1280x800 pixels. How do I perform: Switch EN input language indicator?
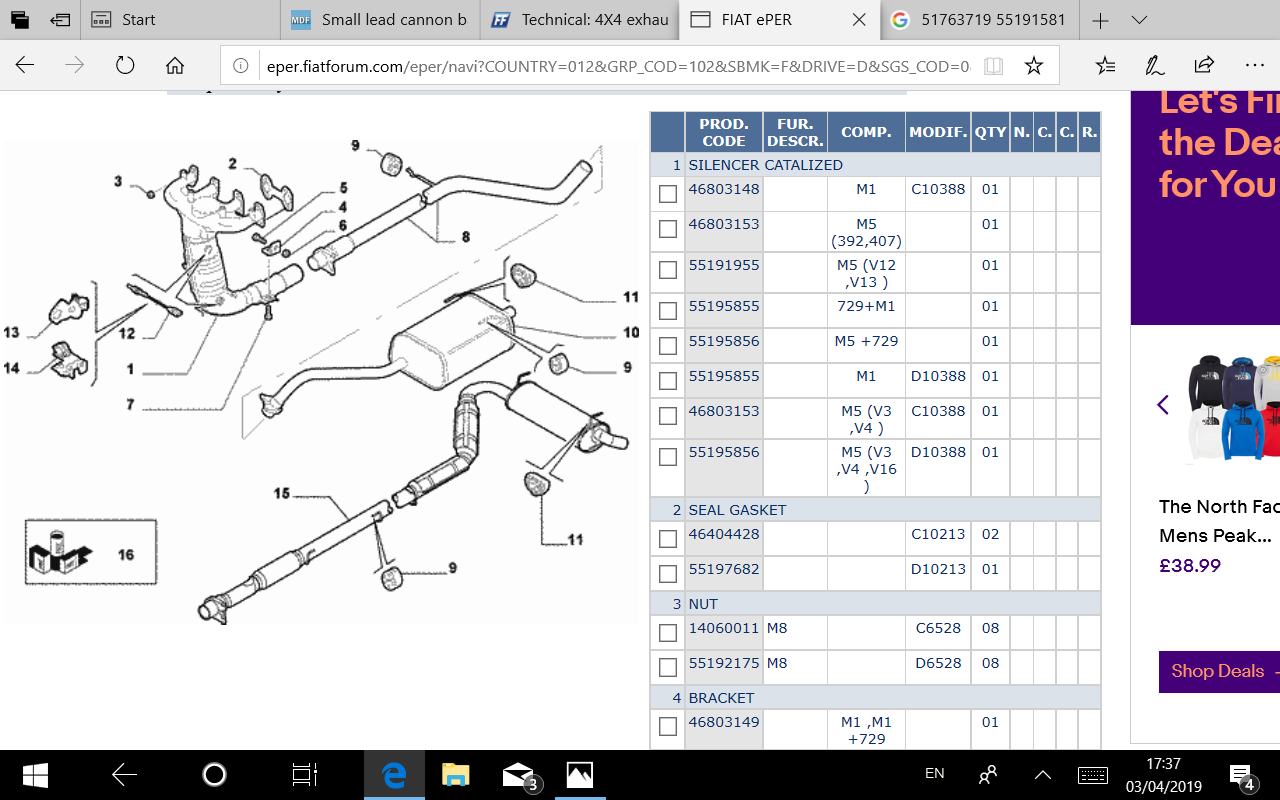(934, 774)
